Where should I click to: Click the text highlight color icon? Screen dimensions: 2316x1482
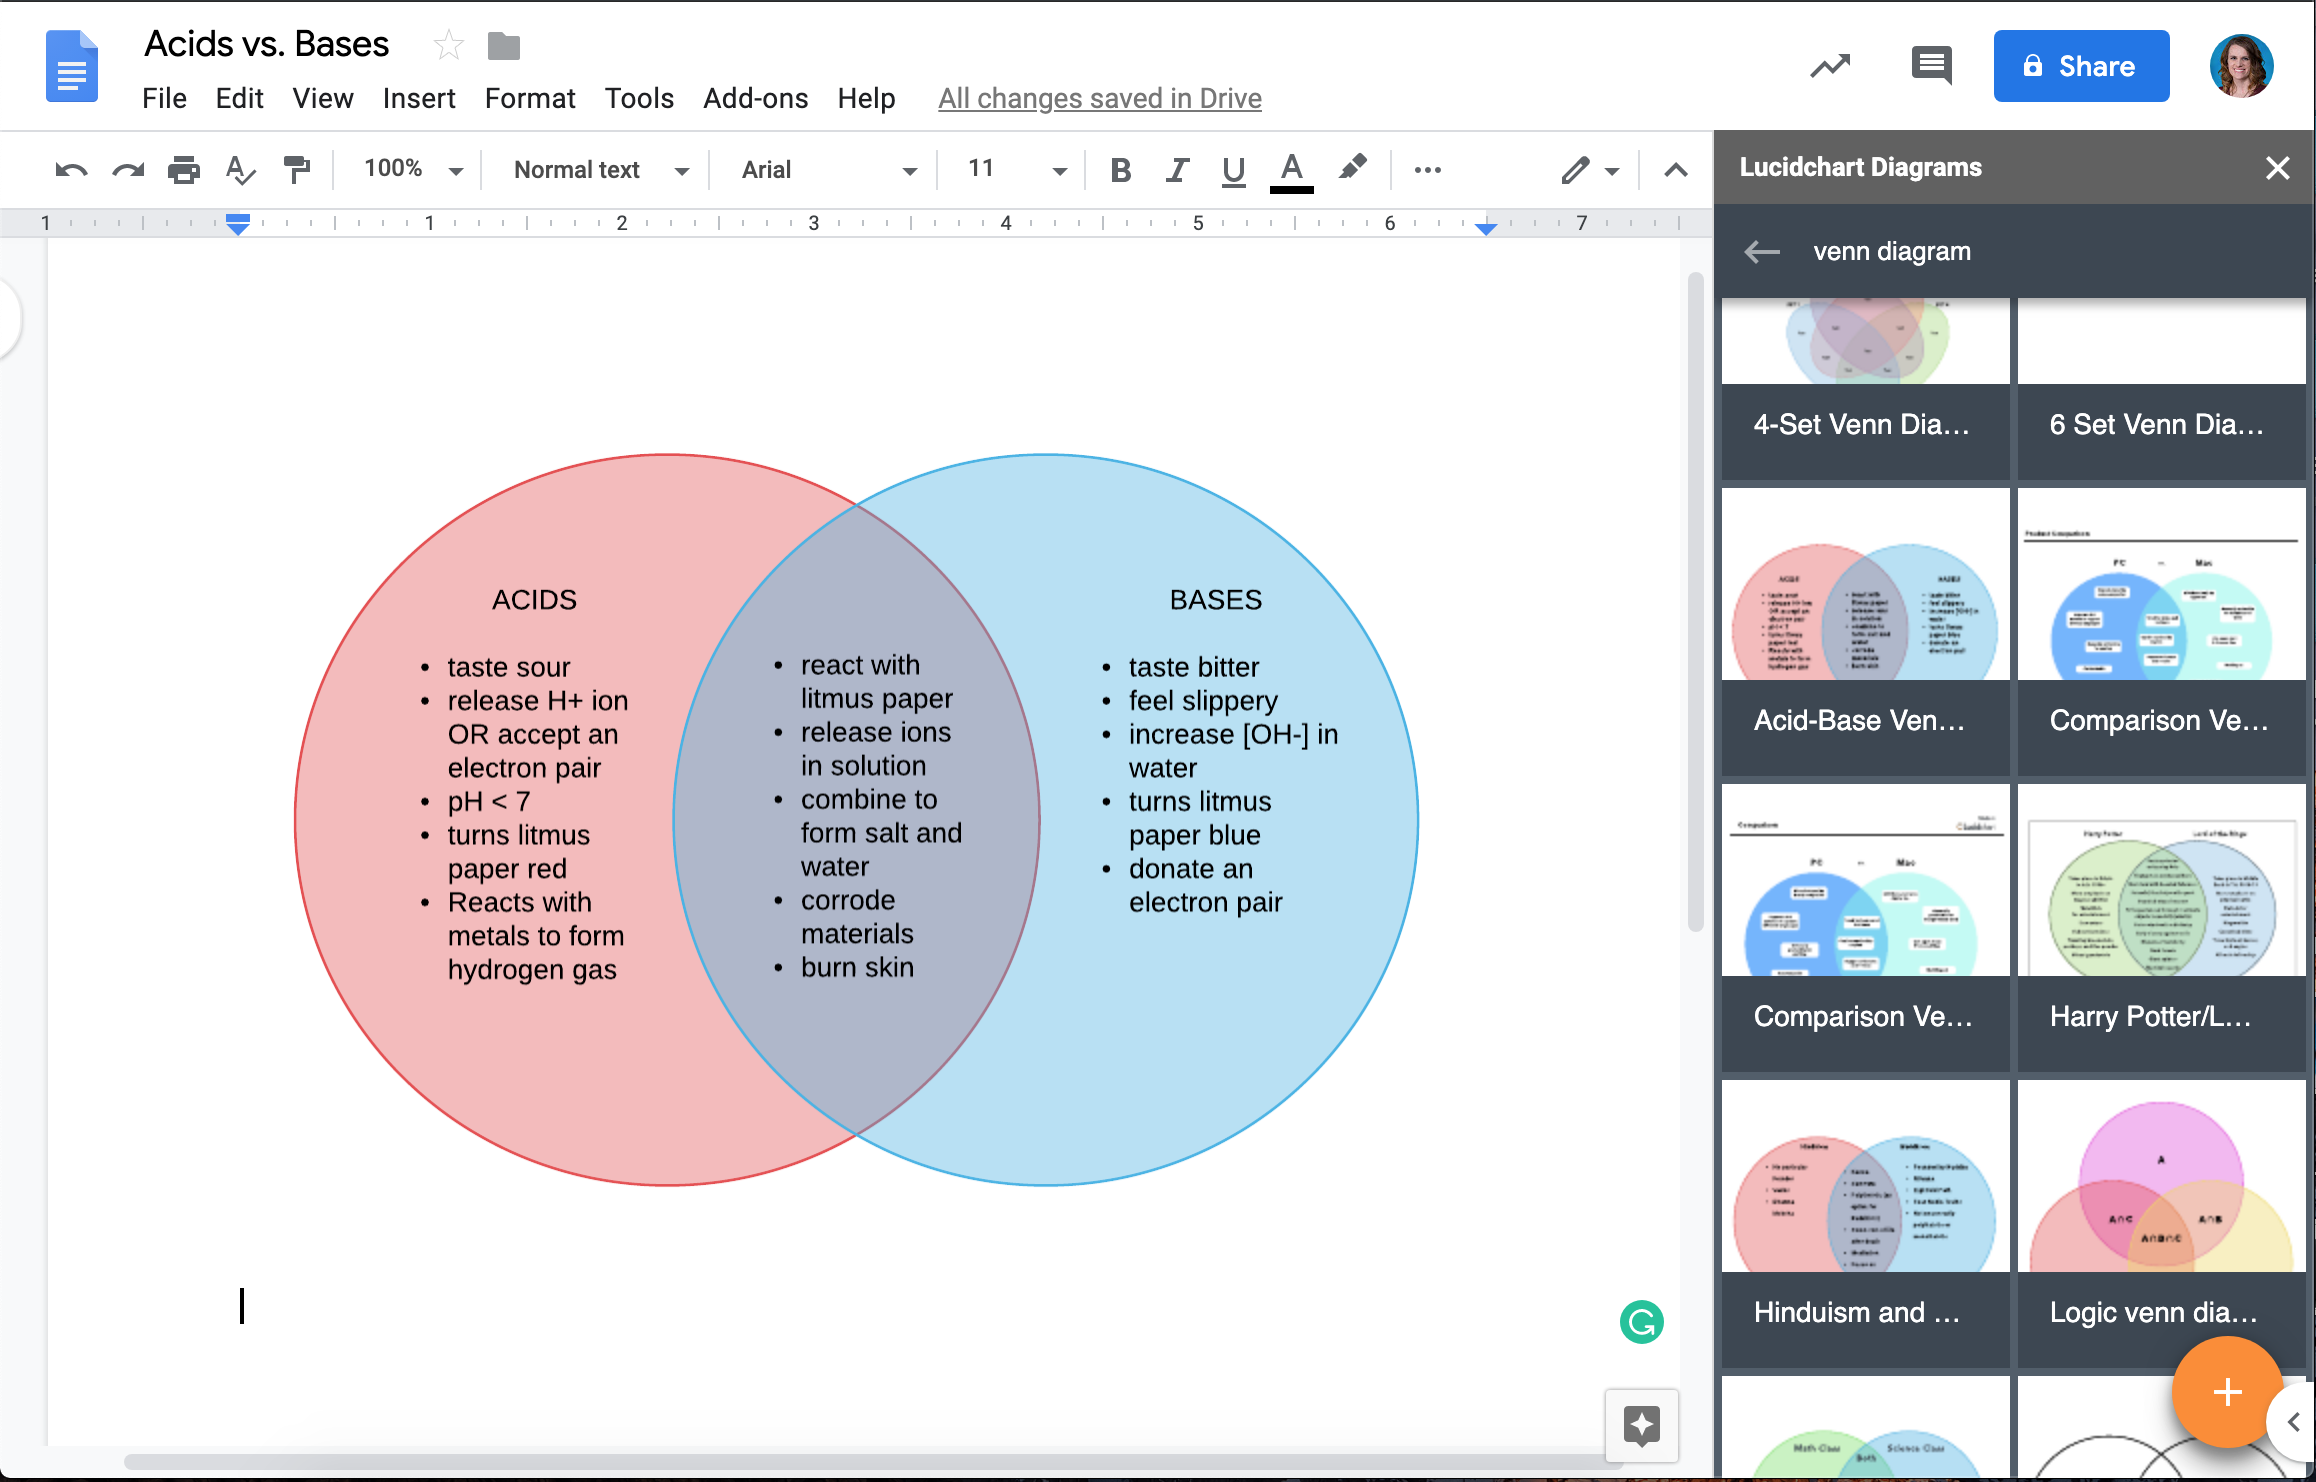pos(1349,169)
